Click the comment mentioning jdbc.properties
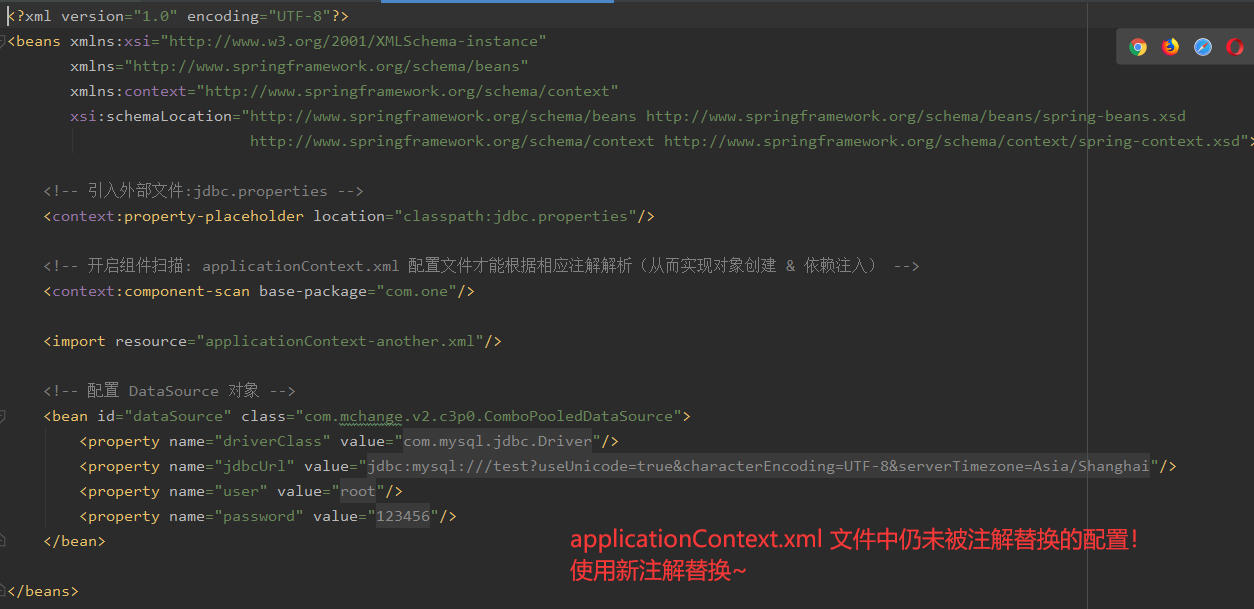The height and width of the screenshot is (609, 1254). click(x=203, y=191)
